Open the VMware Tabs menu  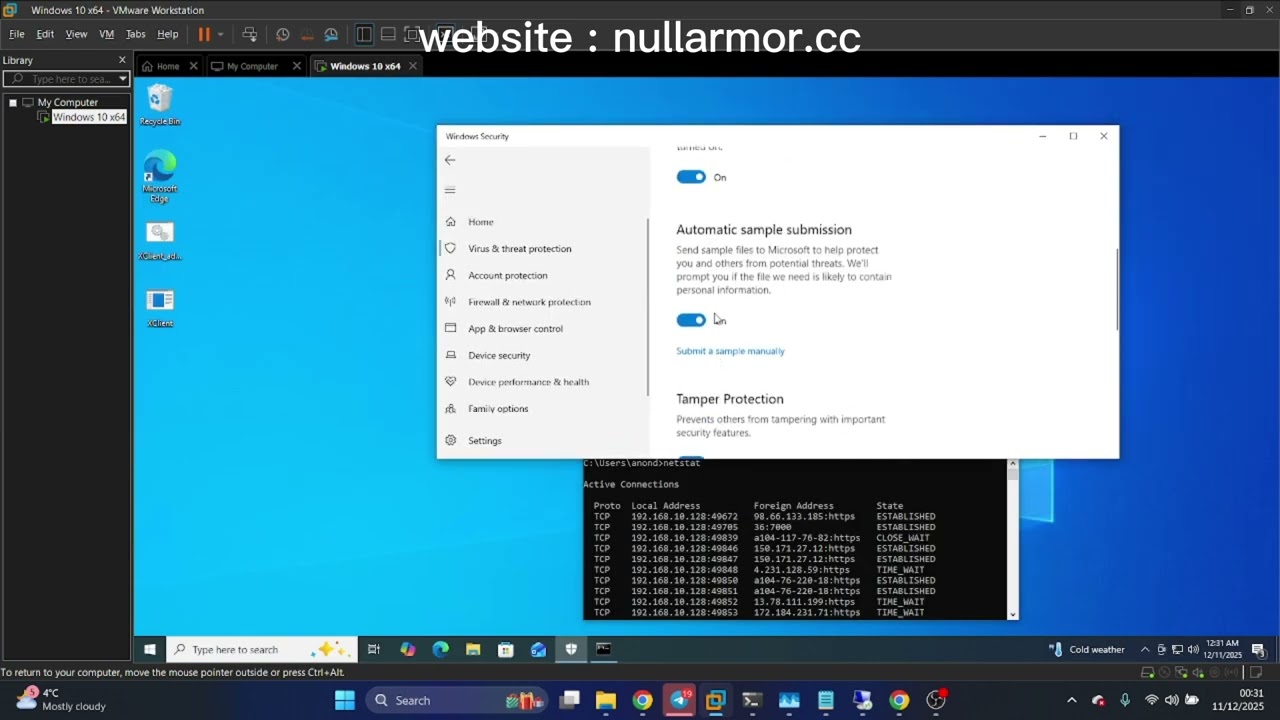[x=135, y=34]
